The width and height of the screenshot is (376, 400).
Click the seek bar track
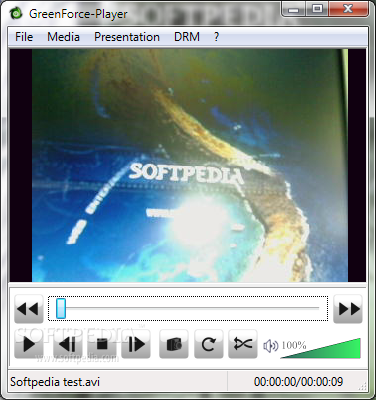coord(188,308)
